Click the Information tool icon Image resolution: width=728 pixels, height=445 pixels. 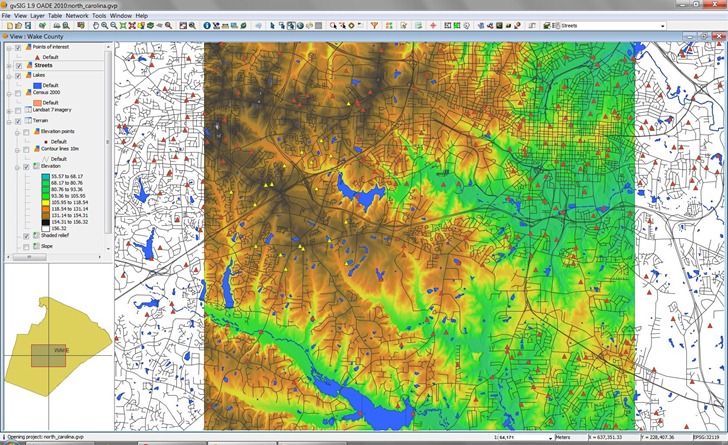click(x=206, y=25)
